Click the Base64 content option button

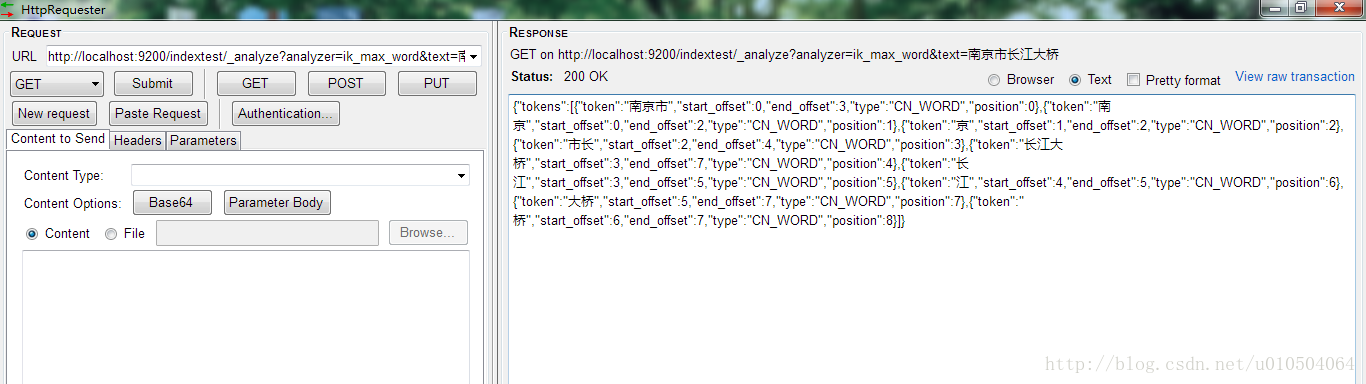tap(172, 203)
